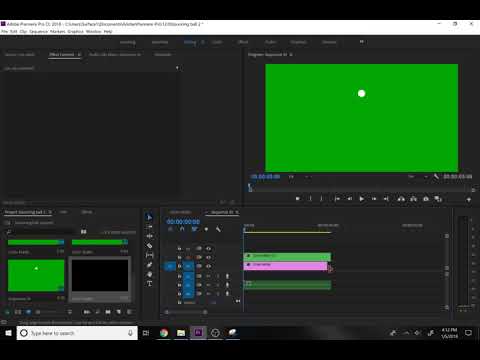Select the Track Select Forward tool

[x=149, y=227]
